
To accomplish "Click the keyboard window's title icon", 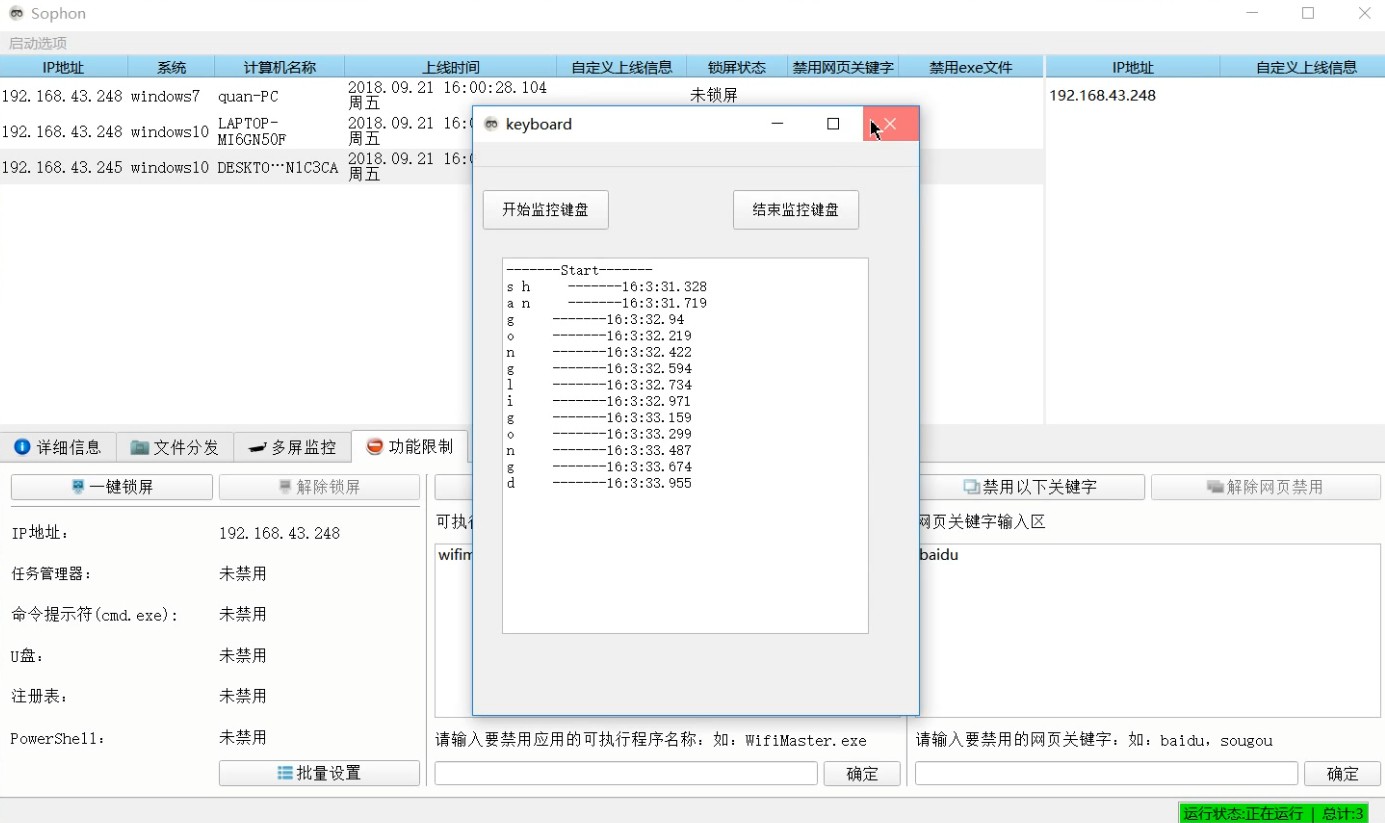I will click(491, 124).
